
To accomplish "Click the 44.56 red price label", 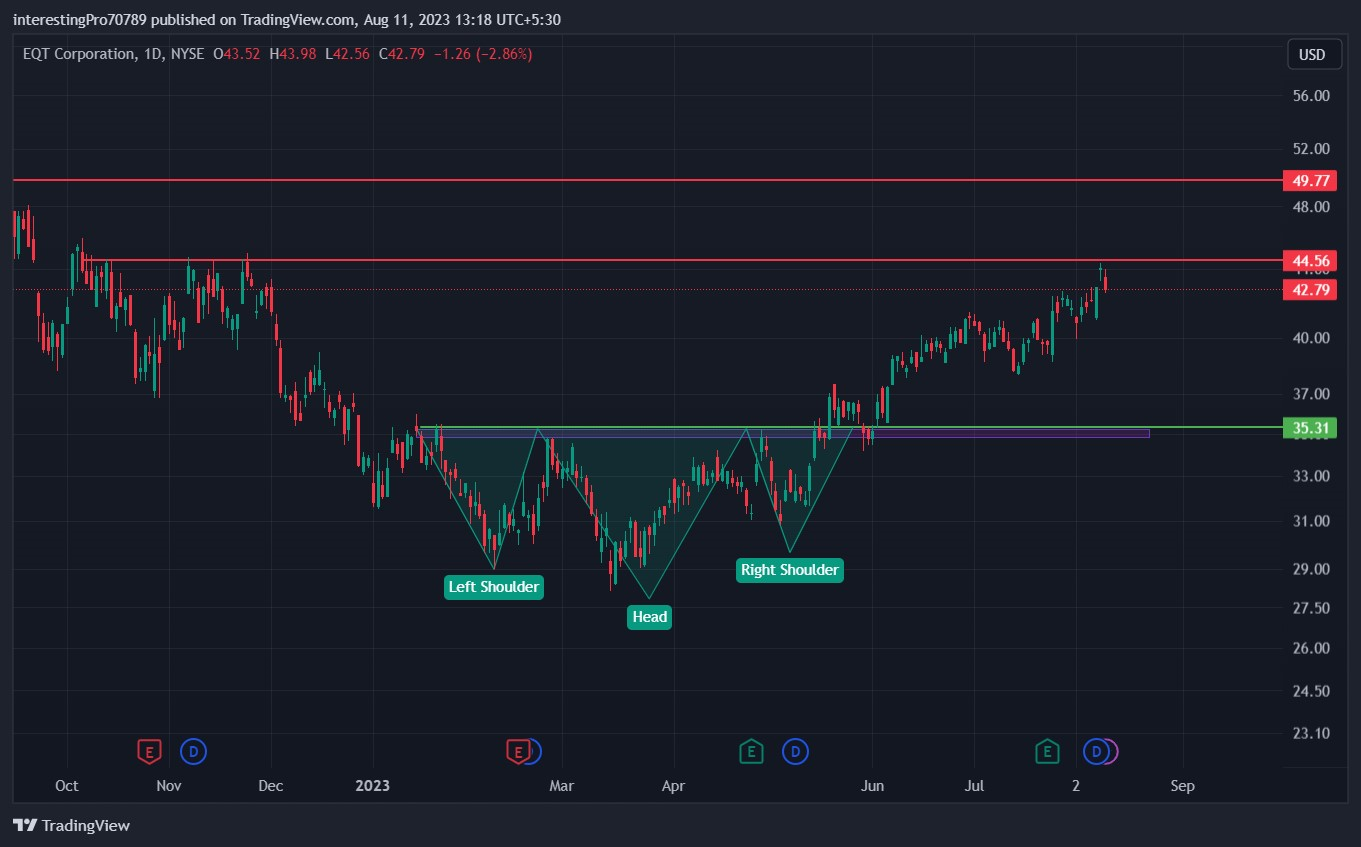I will (x=1310, y=261).
